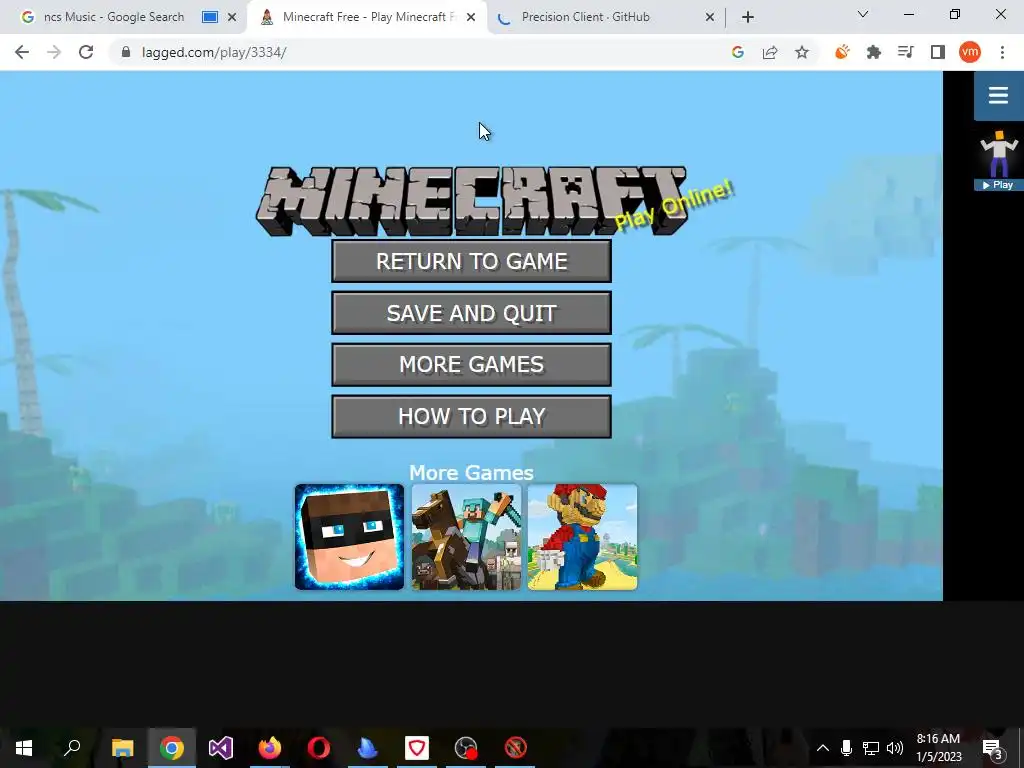Open a new browser tab
1024x768 pixels.
(748, 17)
